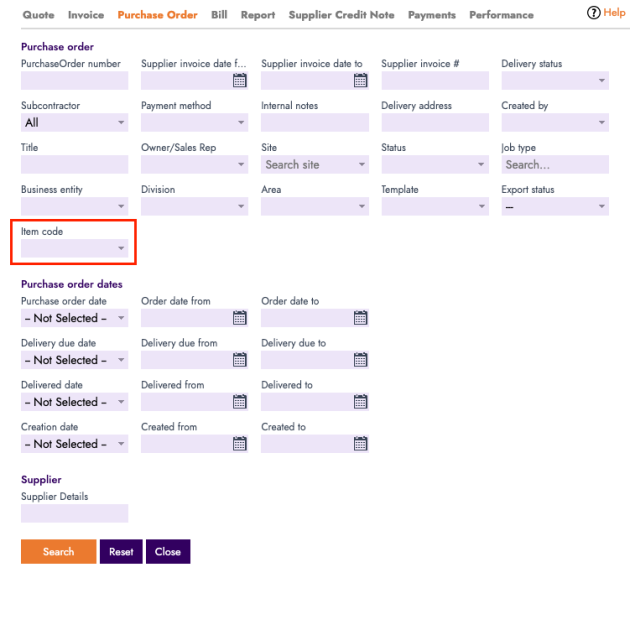Expand the Delivery status dropdown

pyautogui.click(x=555, y=81)
